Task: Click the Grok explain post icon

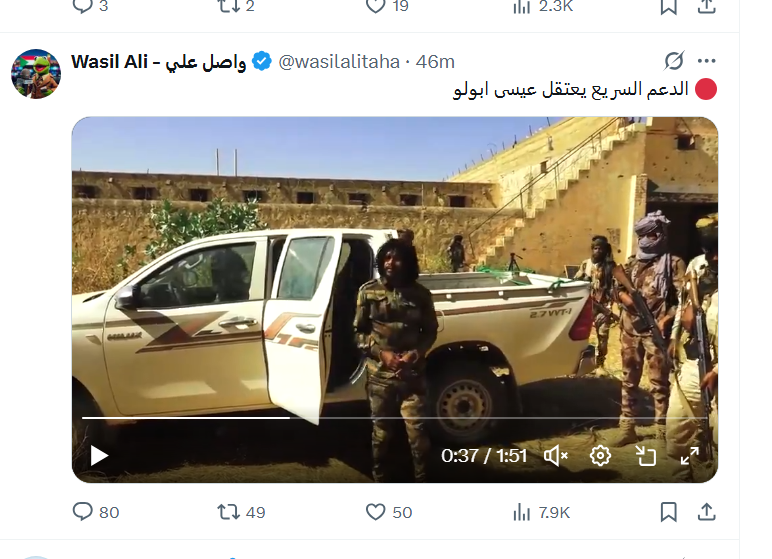Action: [x=674, y=61]
